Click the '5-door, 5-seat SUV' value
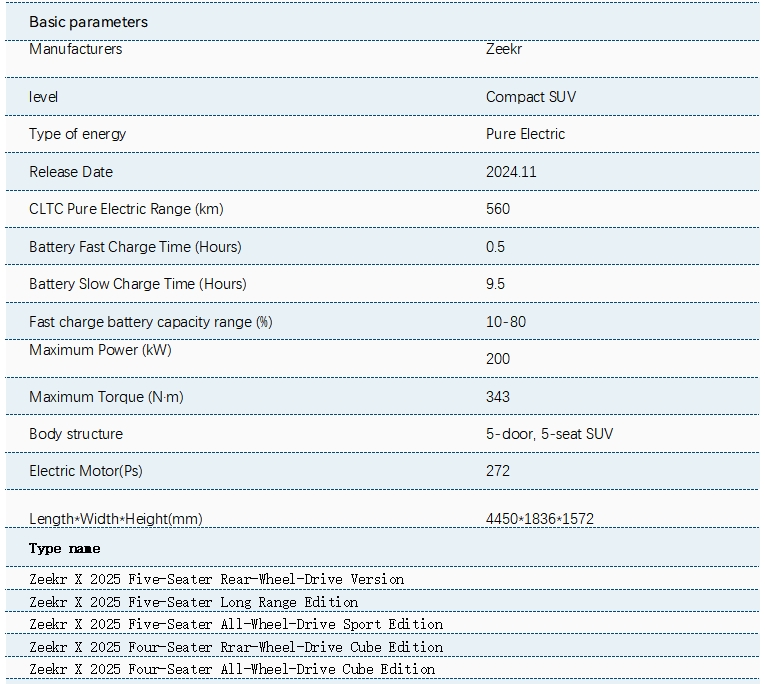Viewport: 765px width, 684px height. point(549,434)
